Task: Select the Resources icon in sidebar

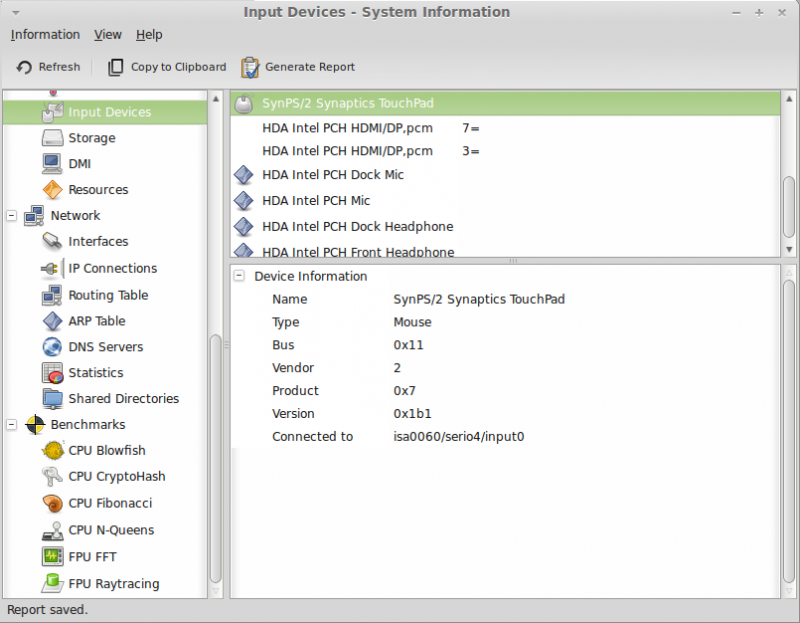Action: [53, 189]
